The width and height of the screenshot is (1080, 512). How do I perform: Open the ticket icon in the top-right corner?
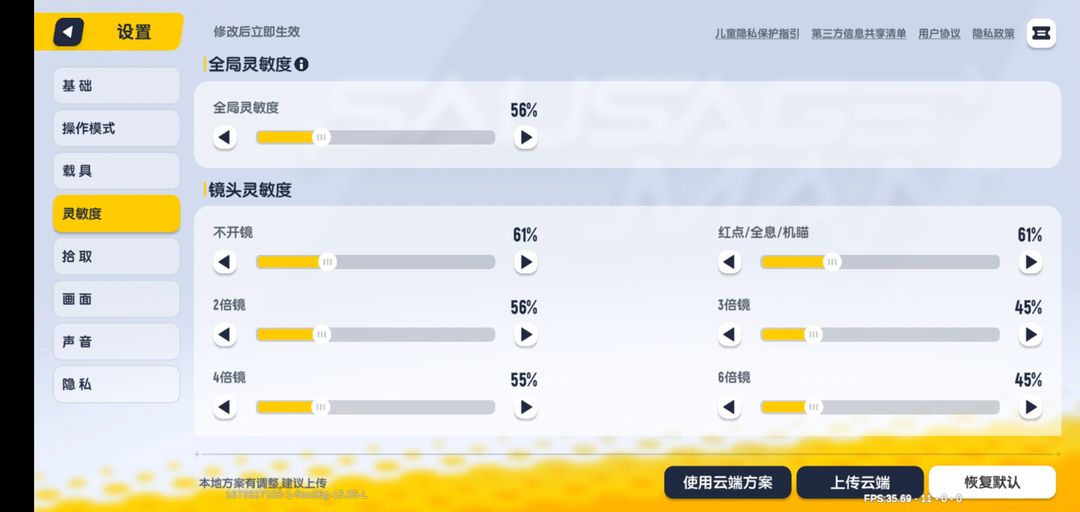click(x=1041, y=33)
